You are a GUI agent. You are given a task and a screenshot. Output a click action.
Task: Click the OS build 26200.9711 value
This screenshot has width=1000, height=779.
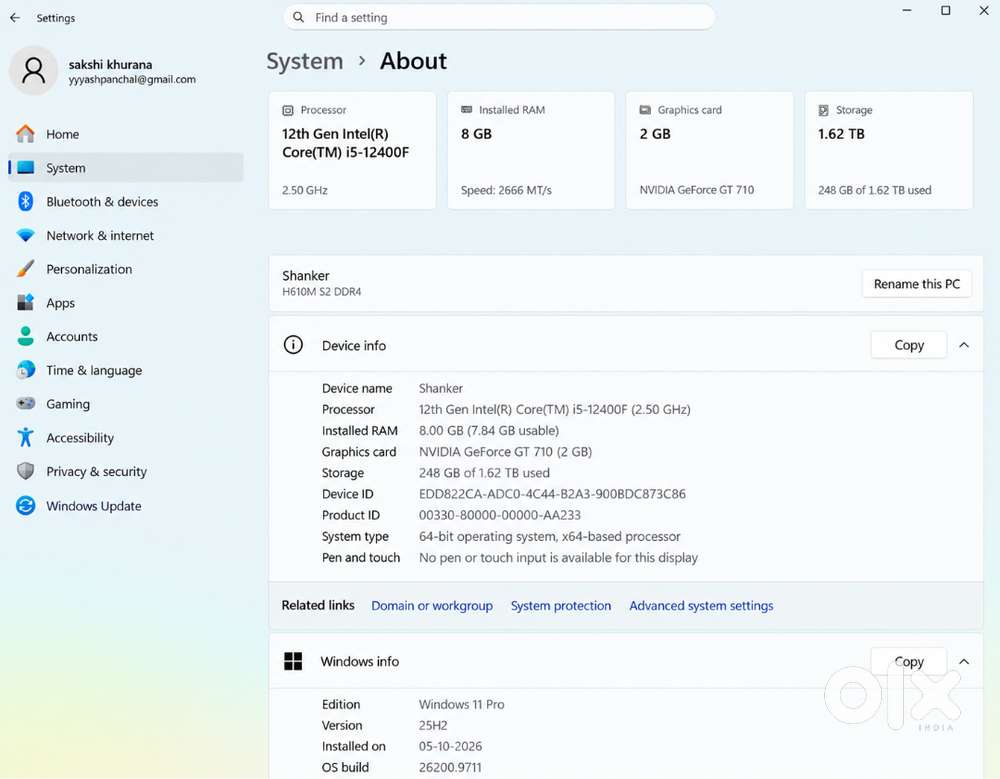[x=450, y=768]
